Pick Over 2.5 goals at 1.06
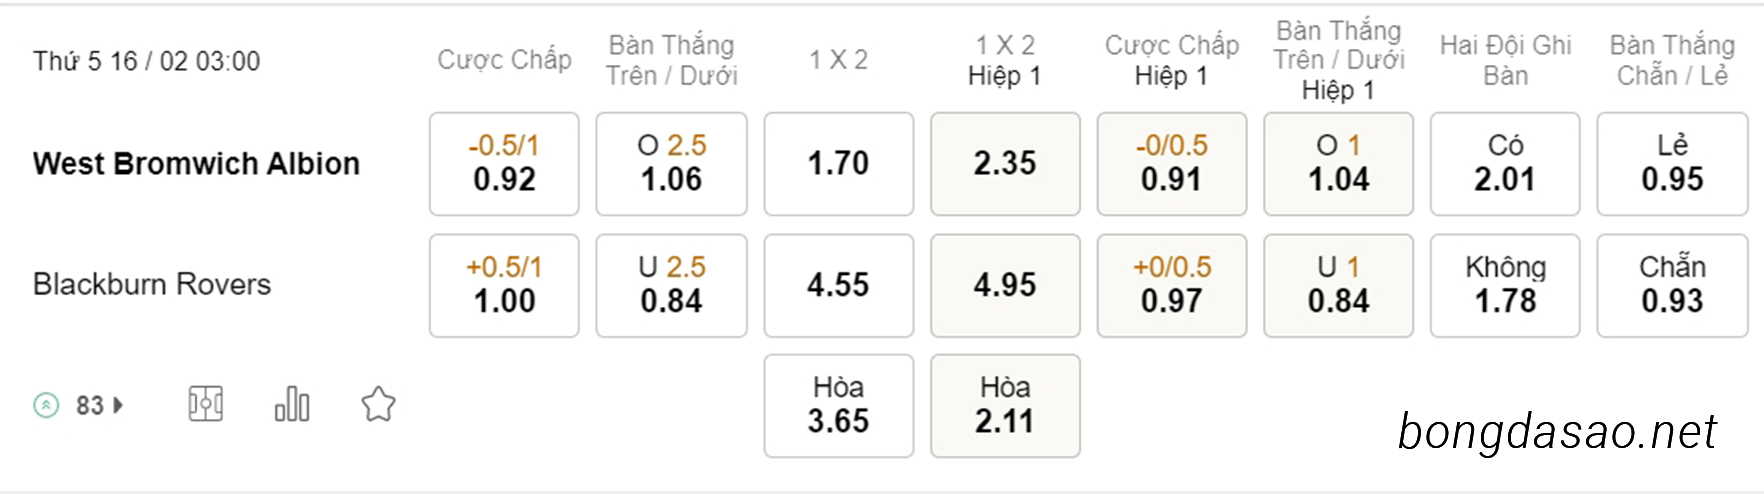 coord(672,163)
